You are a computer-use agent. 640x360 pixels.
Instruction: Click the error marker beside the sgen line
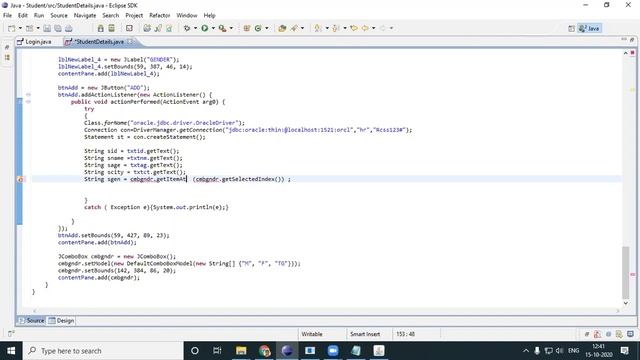click(20, 179)
